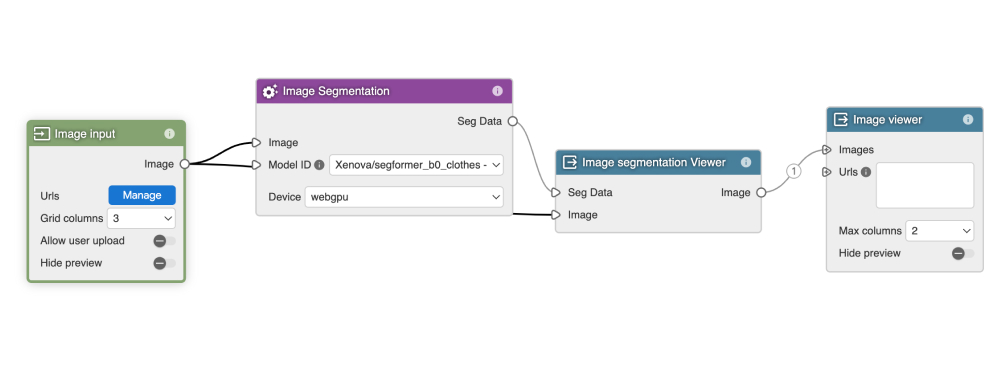Click the Urls text box in Image viewer
Image resolution: width=1000 pixels, height=368 pixels.
tap(925, 185)
